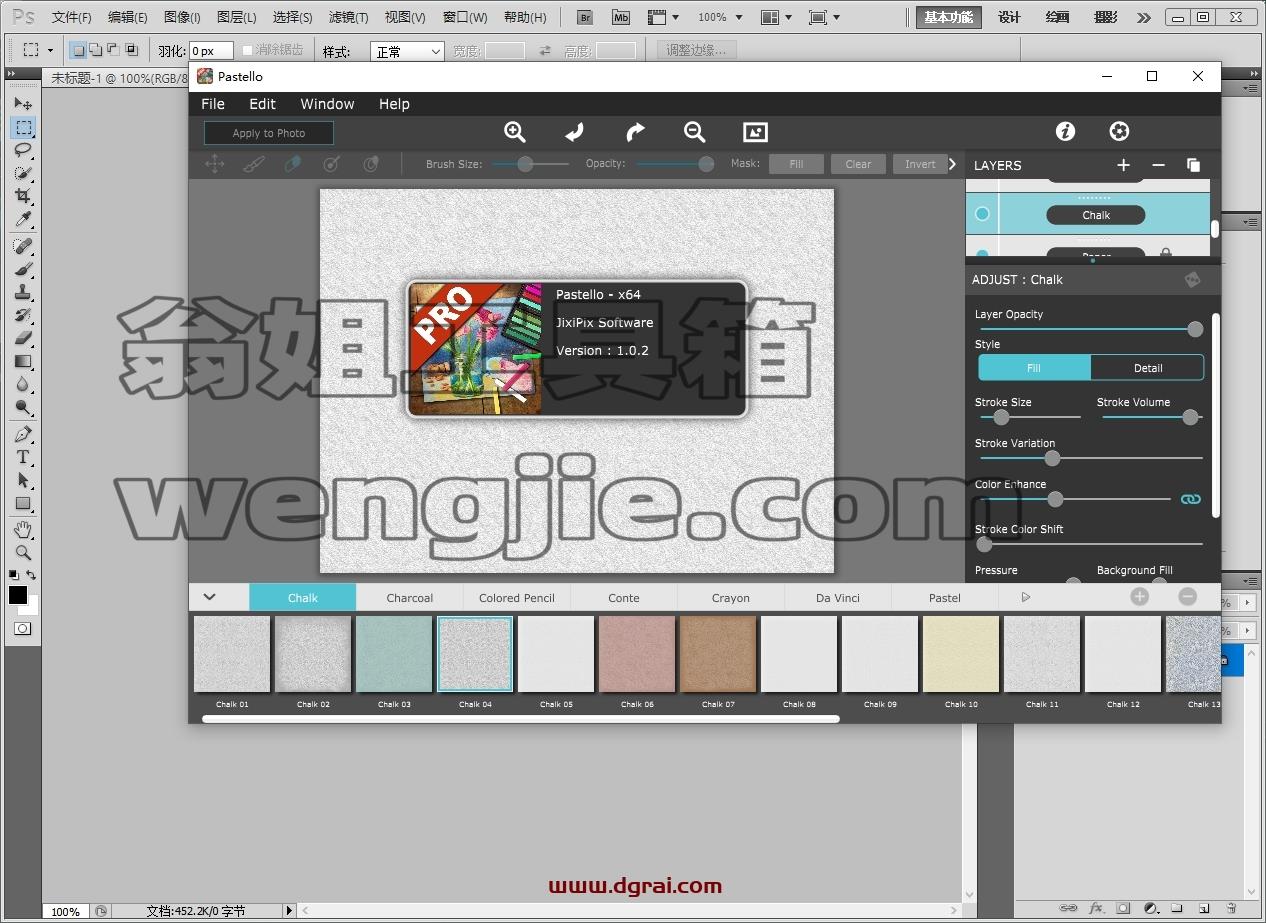Adjust the Stroke Variation slider handle

point(1052,458)
